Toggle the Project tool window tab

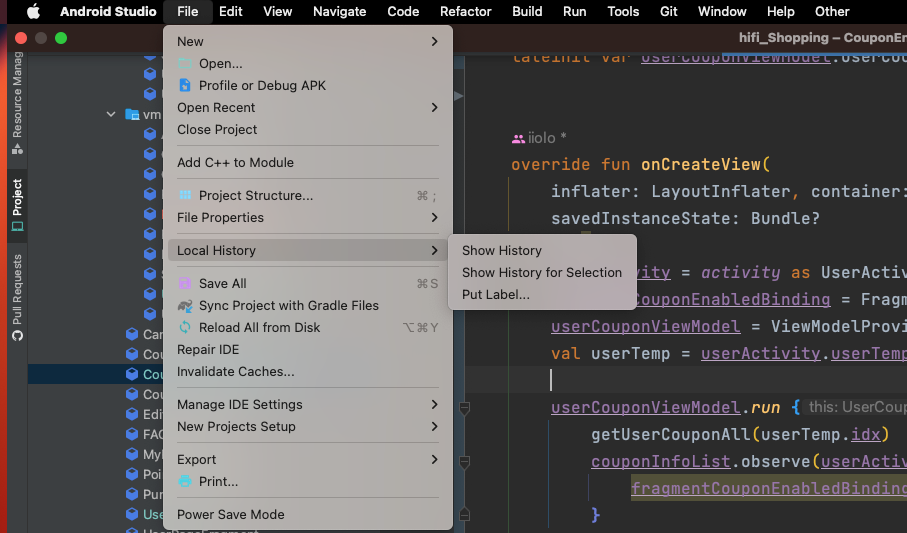pyautogui.click(x=17, y=204)
